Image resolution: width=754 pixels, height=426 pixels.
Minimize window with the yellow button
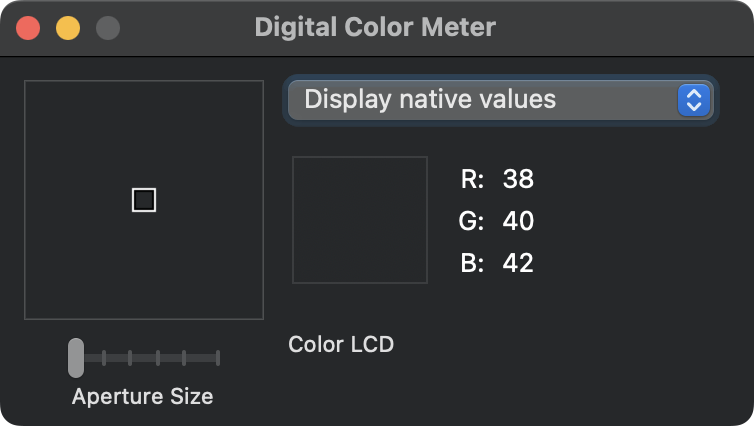coord(68,28)
